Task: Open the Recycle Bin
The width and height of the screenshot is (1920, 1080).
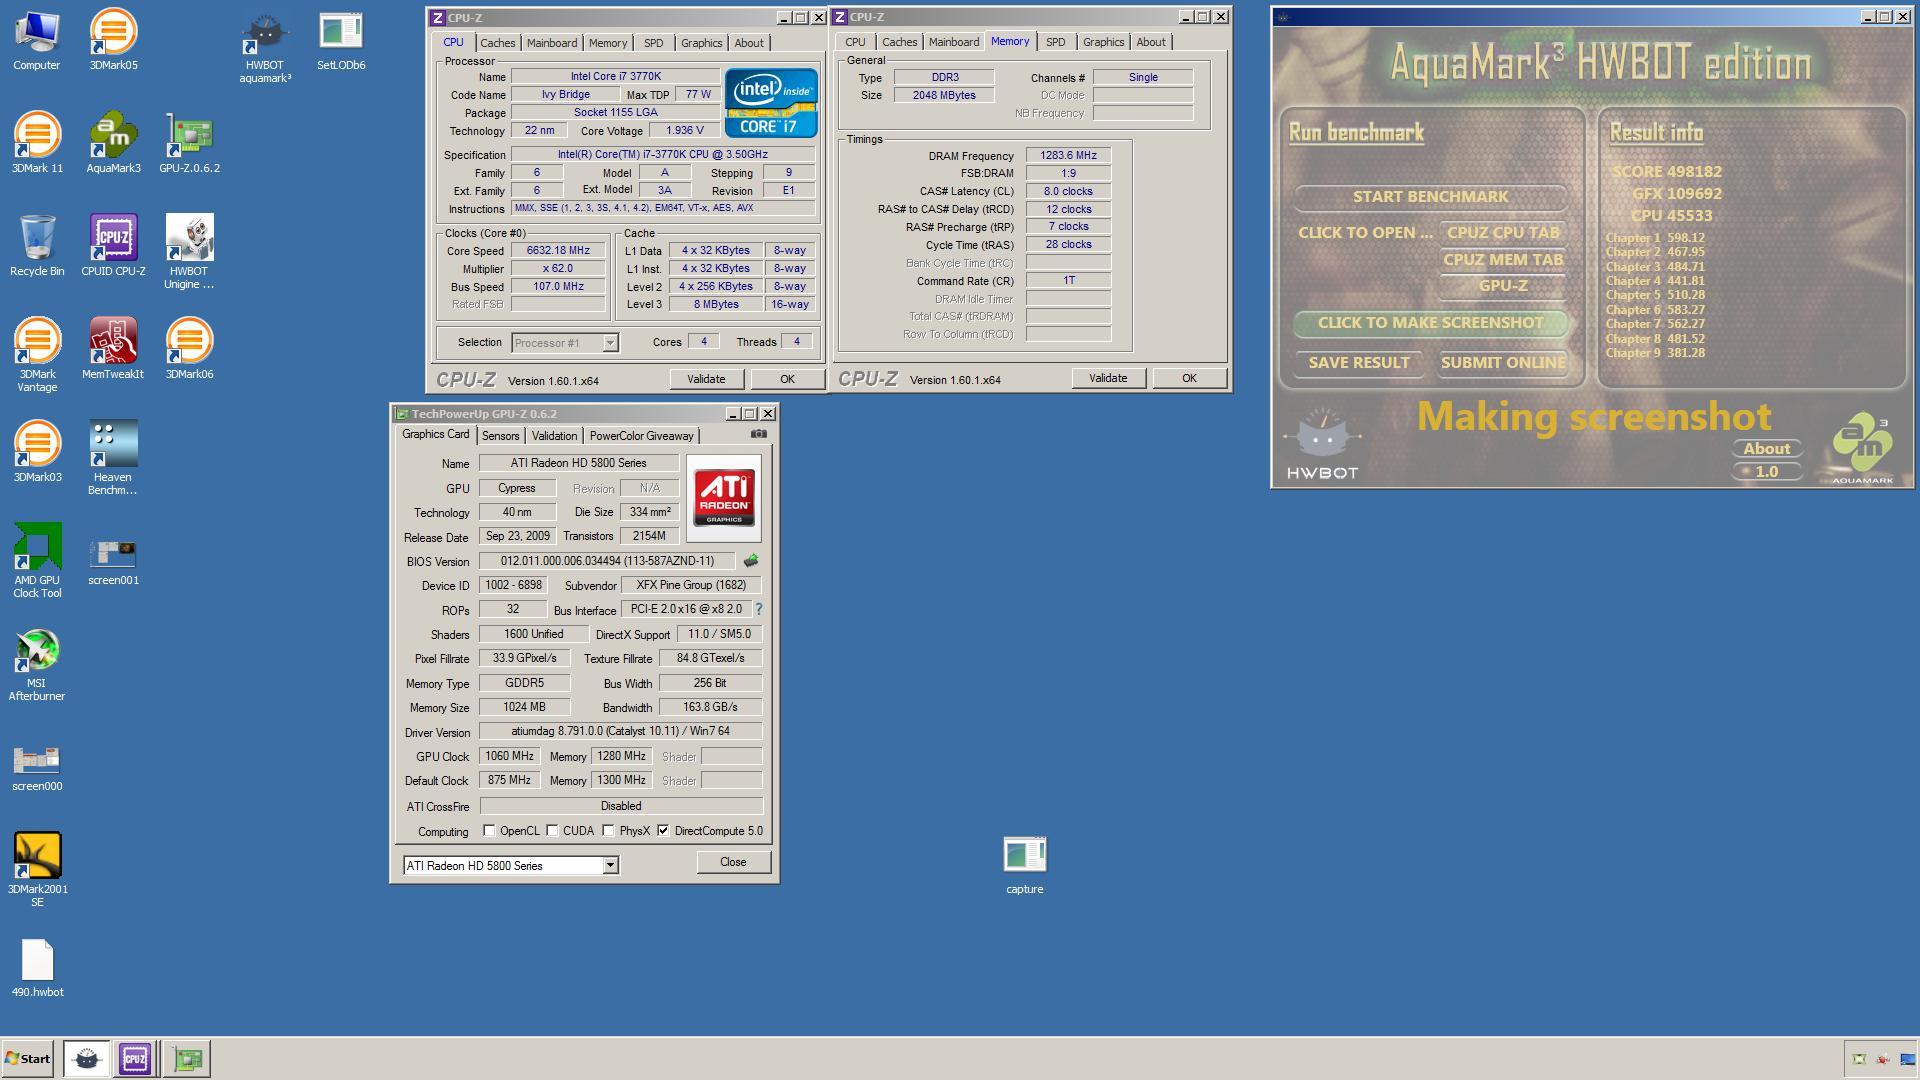Action: coord(37,246)
